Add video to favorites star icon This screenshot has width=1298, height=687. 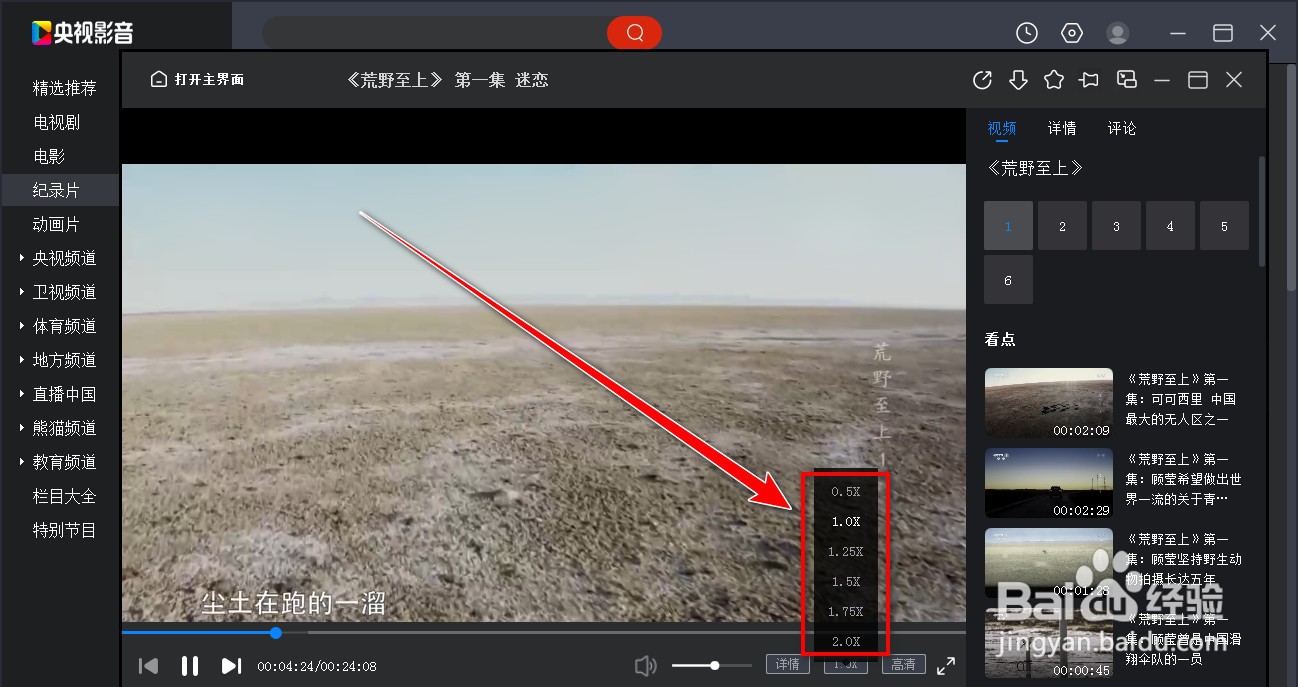(x=1054, y=80)
